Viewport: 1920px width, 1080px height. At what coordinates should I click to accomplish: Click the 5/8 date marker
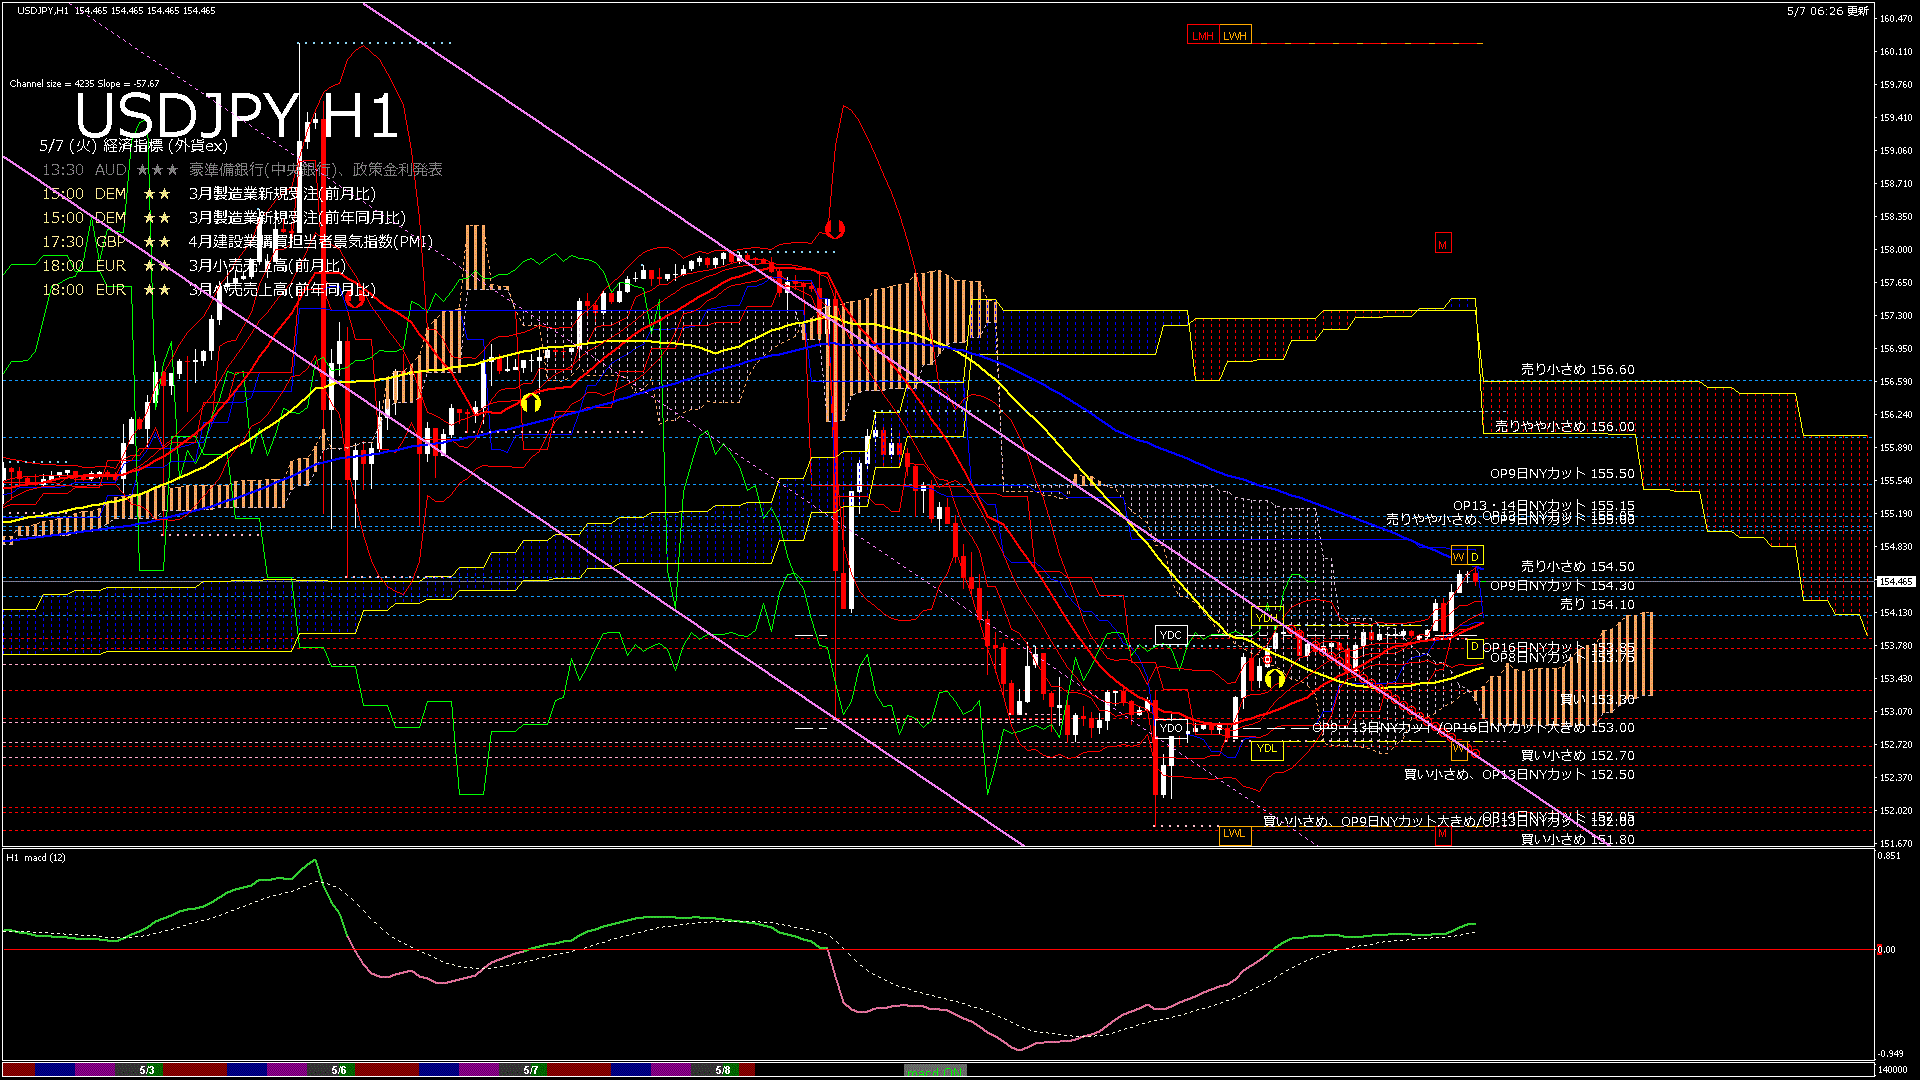[x=723, y=1070]
